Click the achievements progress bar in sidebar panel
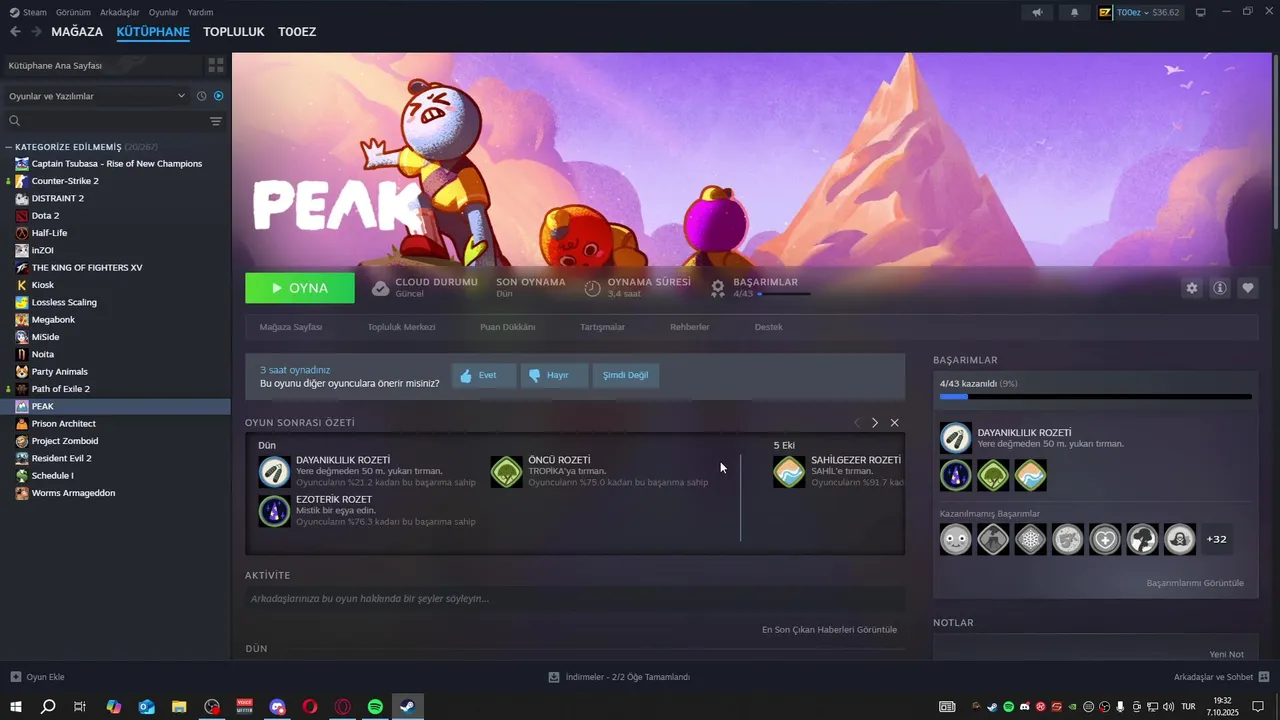Image resolution: width=1280 pixels, height=720 pixels. (1096, 397)
